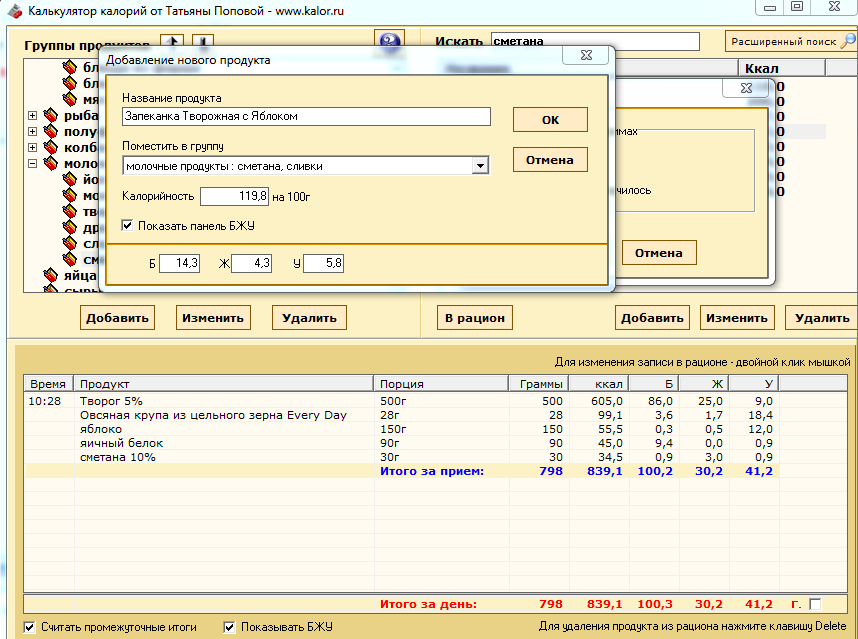Select the 'сметана 10%' ration row
Viewport: 858px width, 639px height.
click(402, 457)
